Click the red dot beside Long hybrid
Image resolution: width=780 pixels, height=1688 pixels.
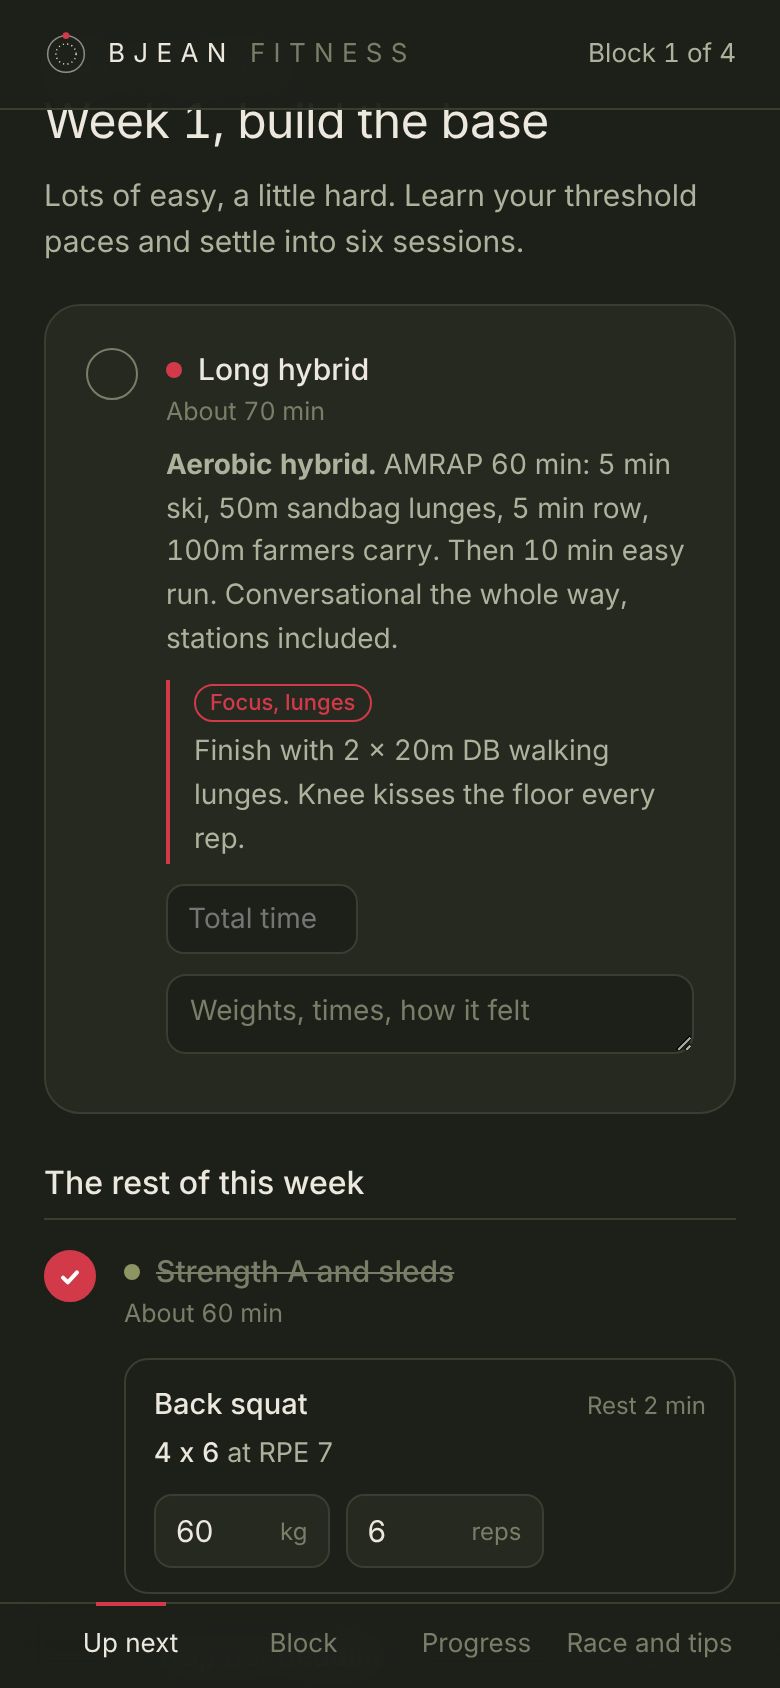[174, 370]
